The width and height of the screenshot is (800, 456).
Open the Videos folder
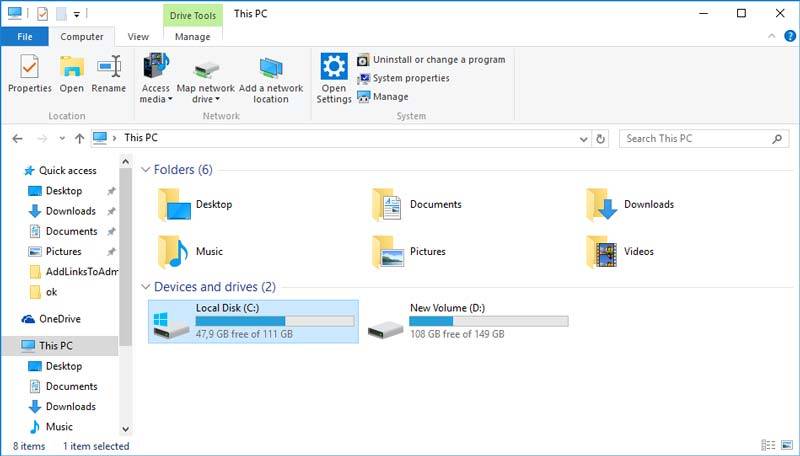620,251
